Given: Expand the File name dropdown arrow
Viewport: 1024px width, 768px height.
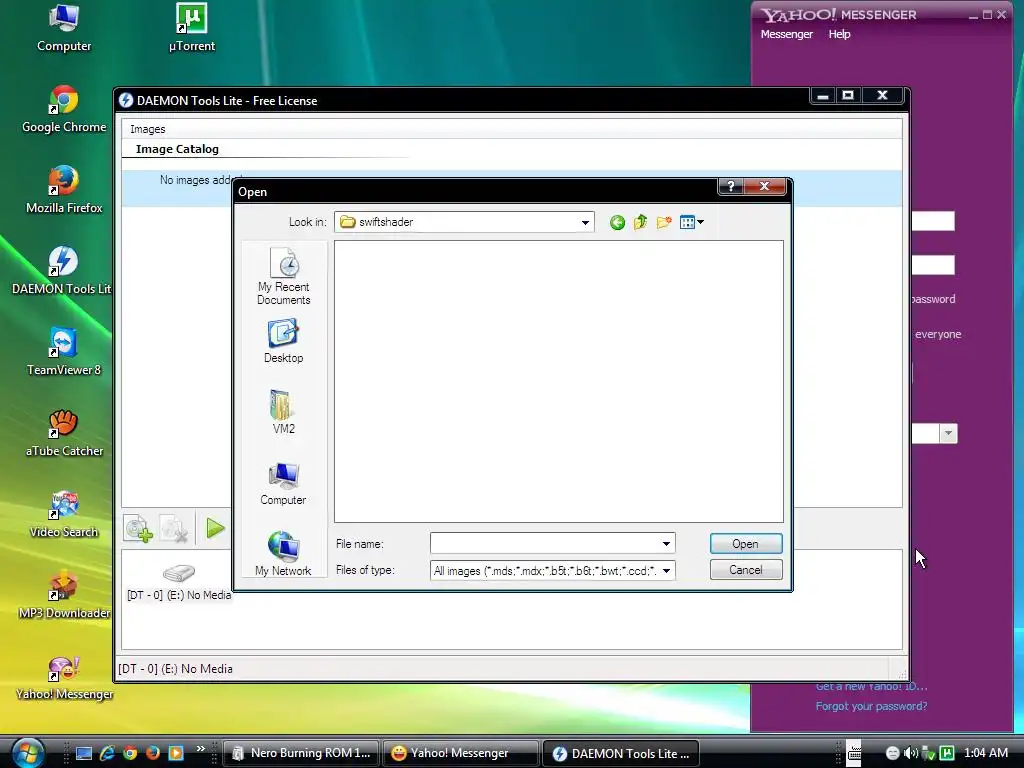Looking at the screenshot, I should [666, 543].
